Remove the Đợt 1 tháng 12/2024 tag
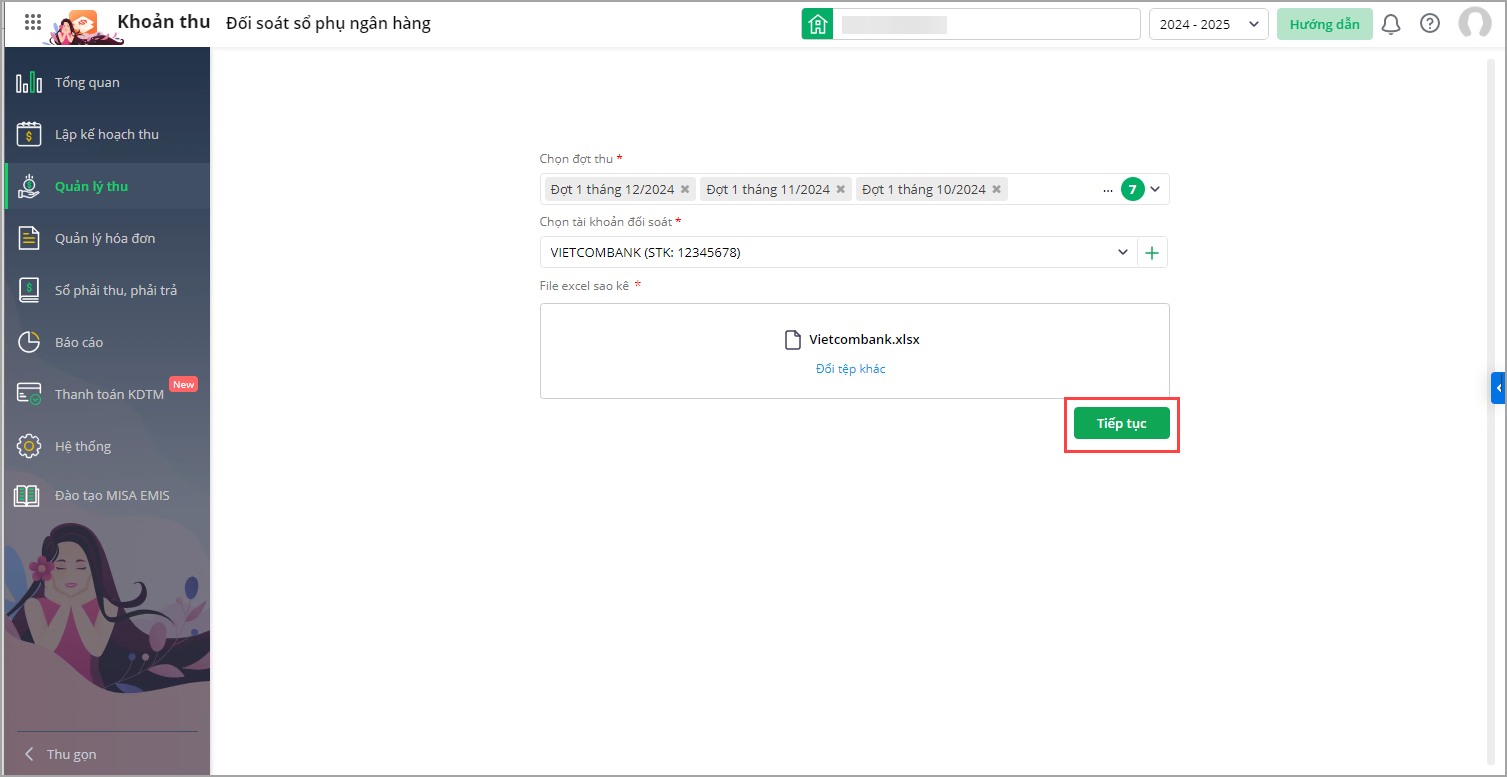This screenshot has height=777, width=1507. pos(685,189)
